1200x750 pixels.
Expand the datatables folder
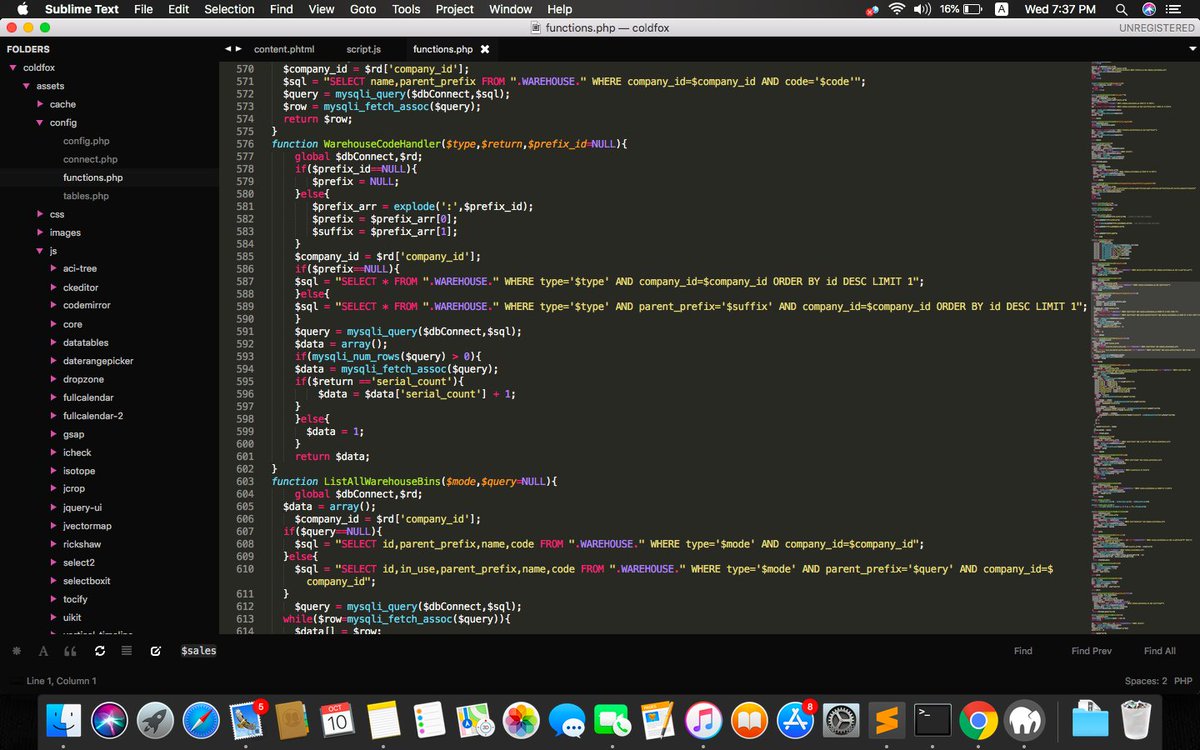pos(53,342)
